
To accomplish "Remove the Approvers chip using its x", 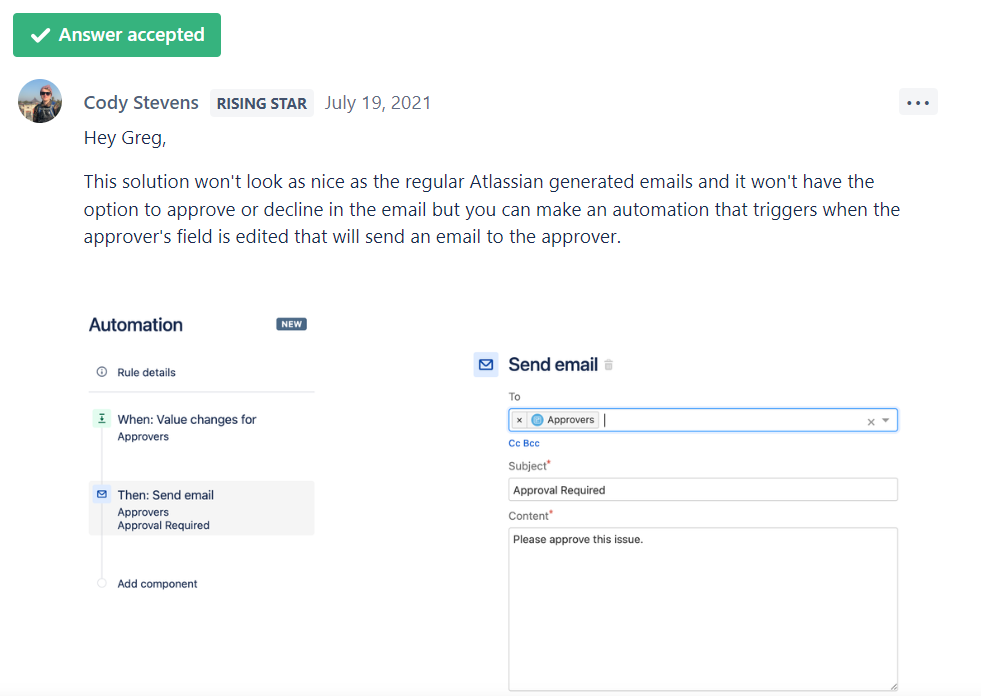I will pyautogui.click(x=519, y=418).
